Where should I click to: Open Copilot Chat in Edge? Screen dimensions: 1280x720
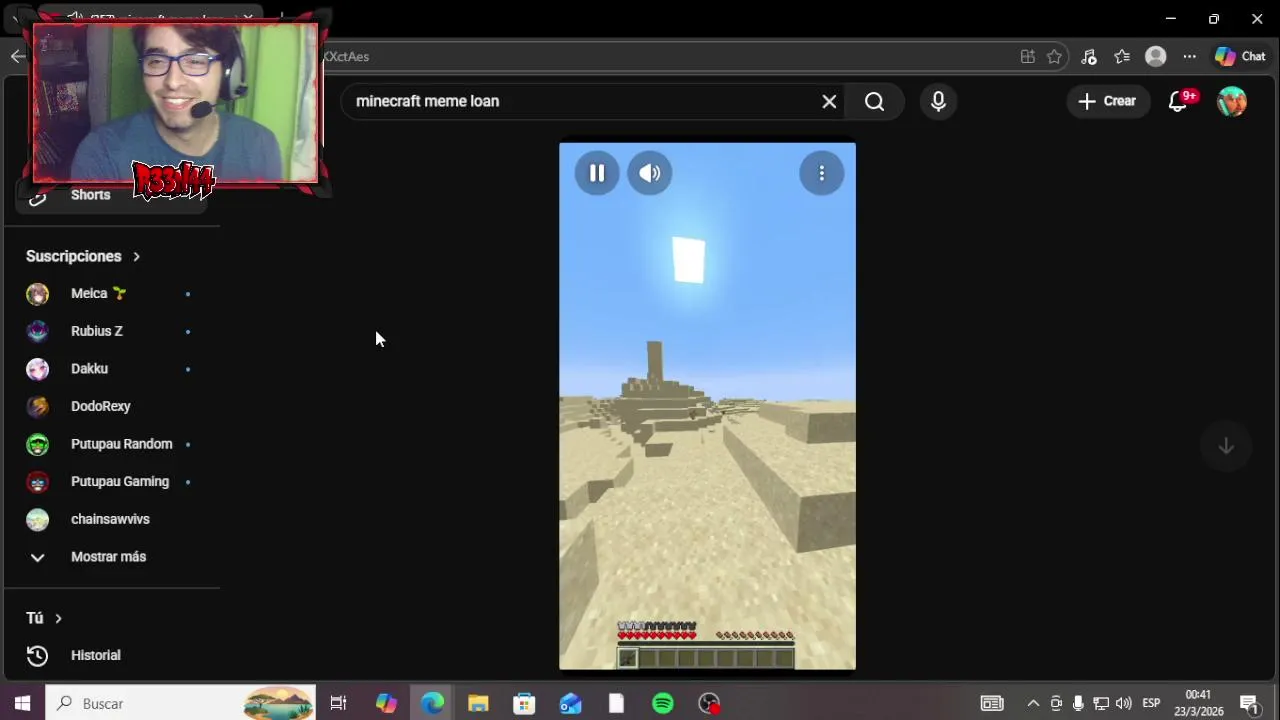[1240, 57]
